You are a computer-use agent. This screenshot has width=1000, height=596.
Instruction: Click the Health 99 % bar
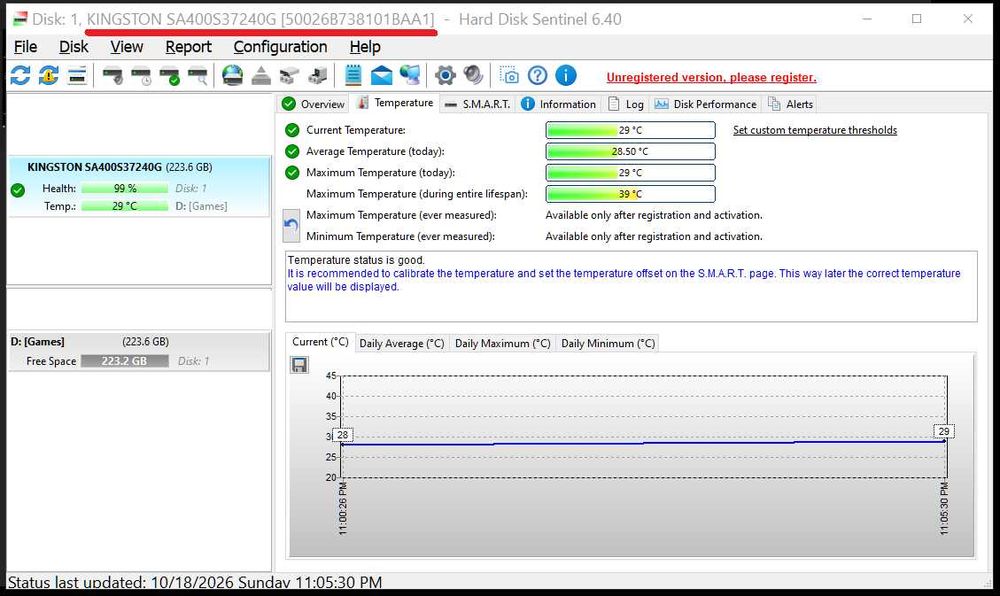(x=125, y=188)
